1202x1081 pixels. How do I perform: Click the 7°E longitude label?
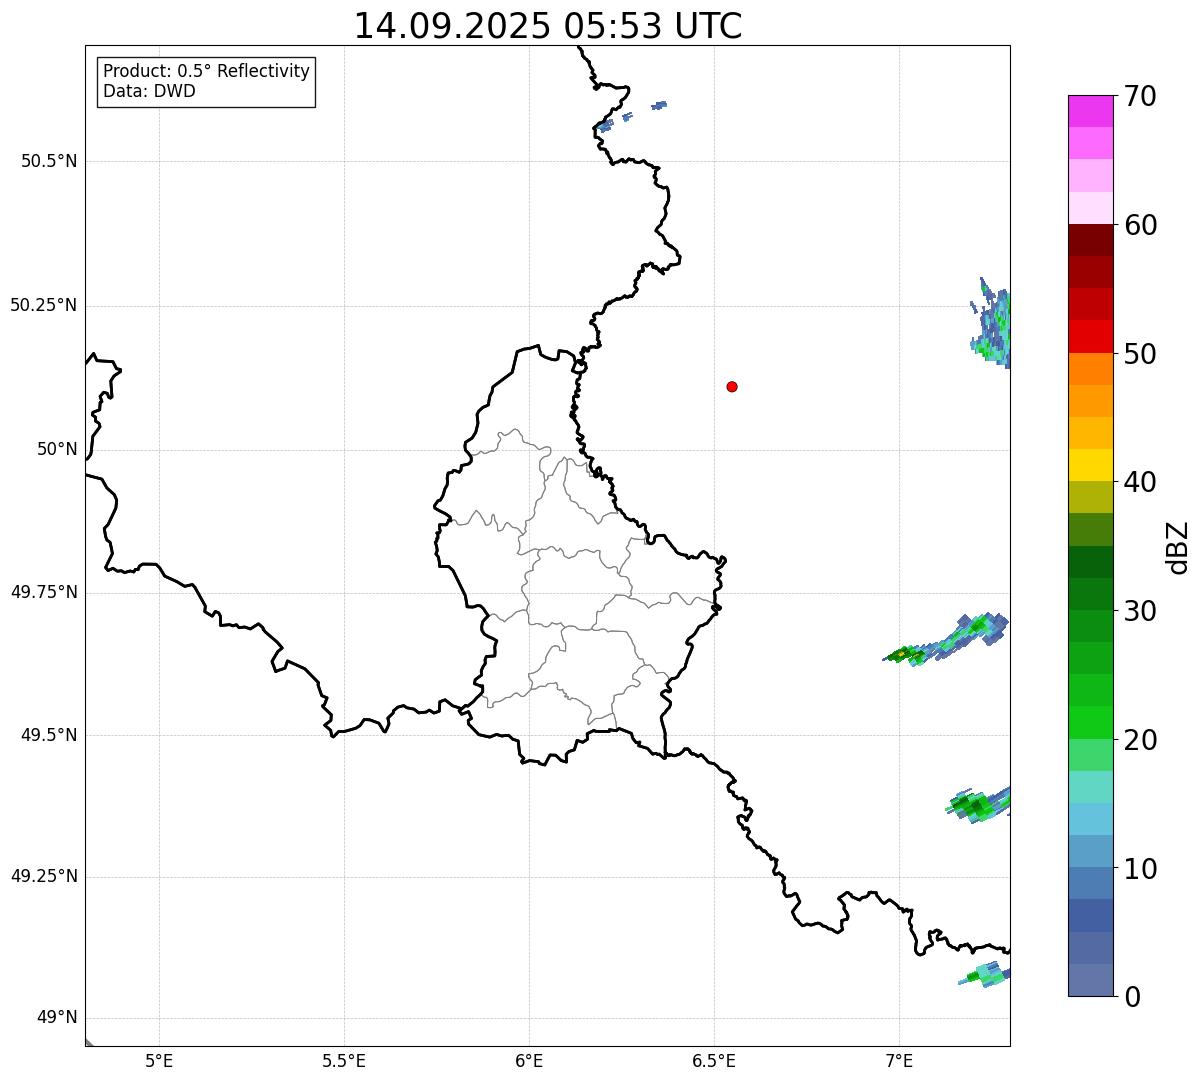(x=899, y=1060)
